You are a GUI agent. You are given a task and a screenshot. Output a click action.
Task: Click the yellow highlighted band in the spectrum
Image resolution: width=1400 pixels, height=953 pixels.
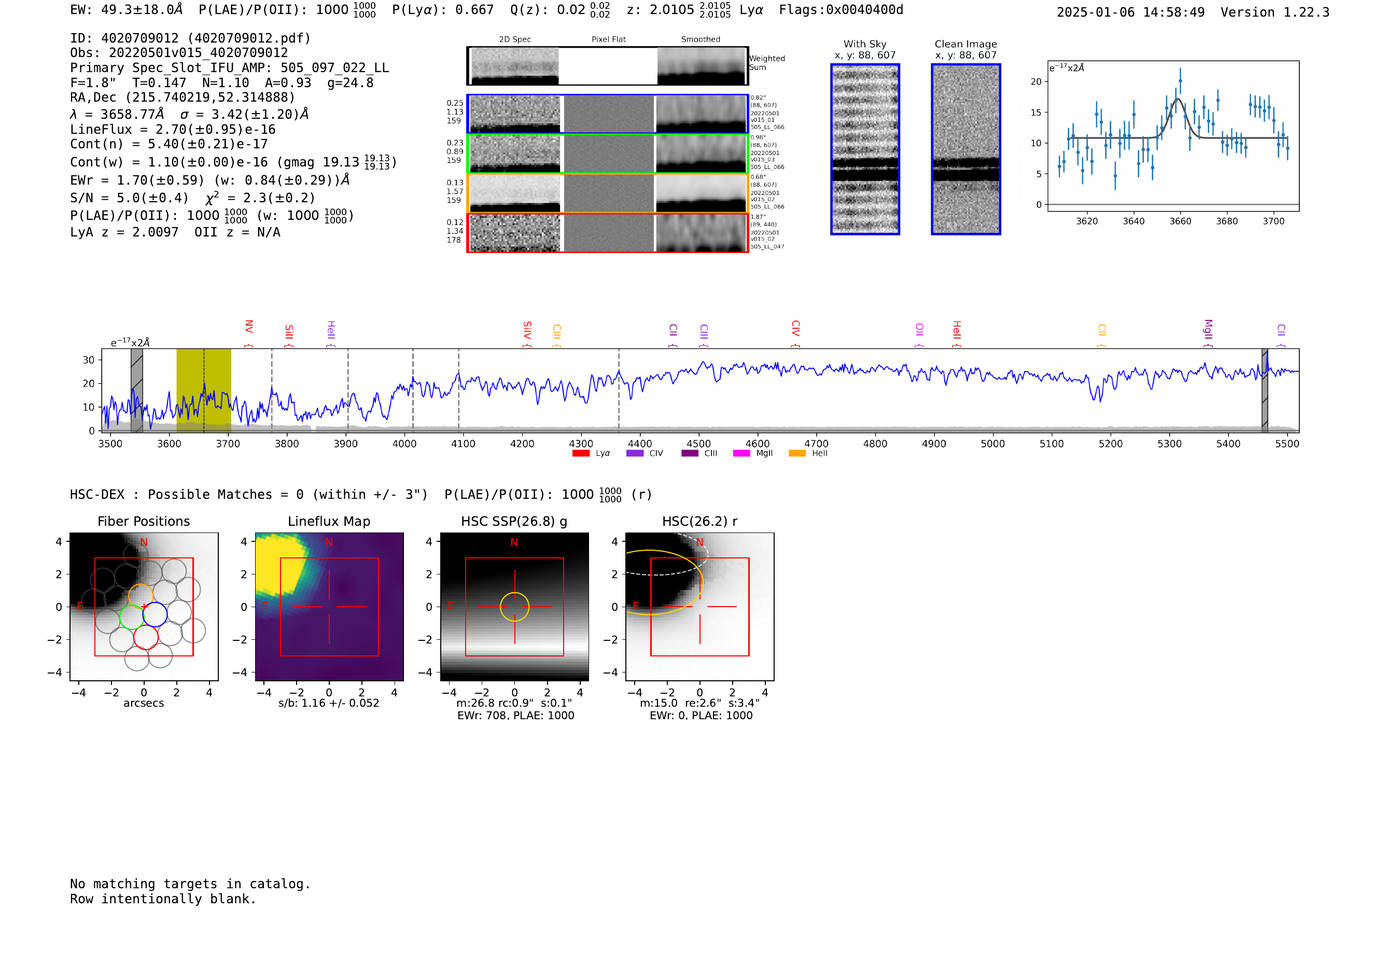point(204,390)
